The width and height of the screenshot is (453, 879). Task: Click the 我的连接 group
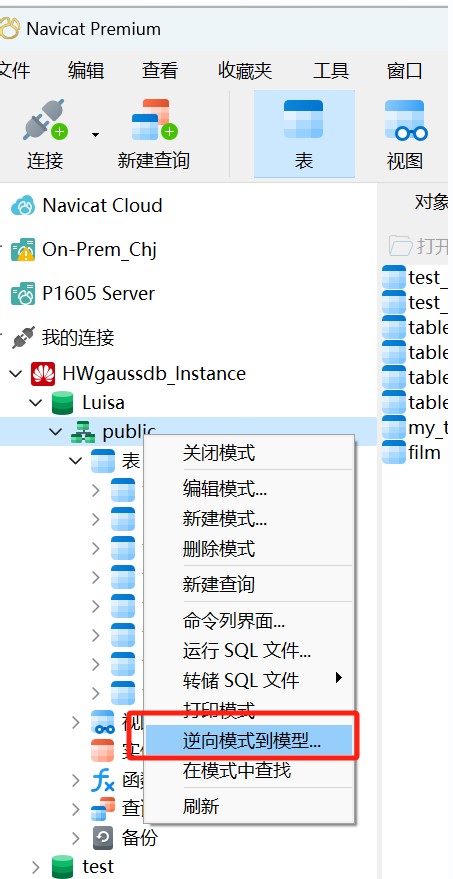click(x=78, y=337)
